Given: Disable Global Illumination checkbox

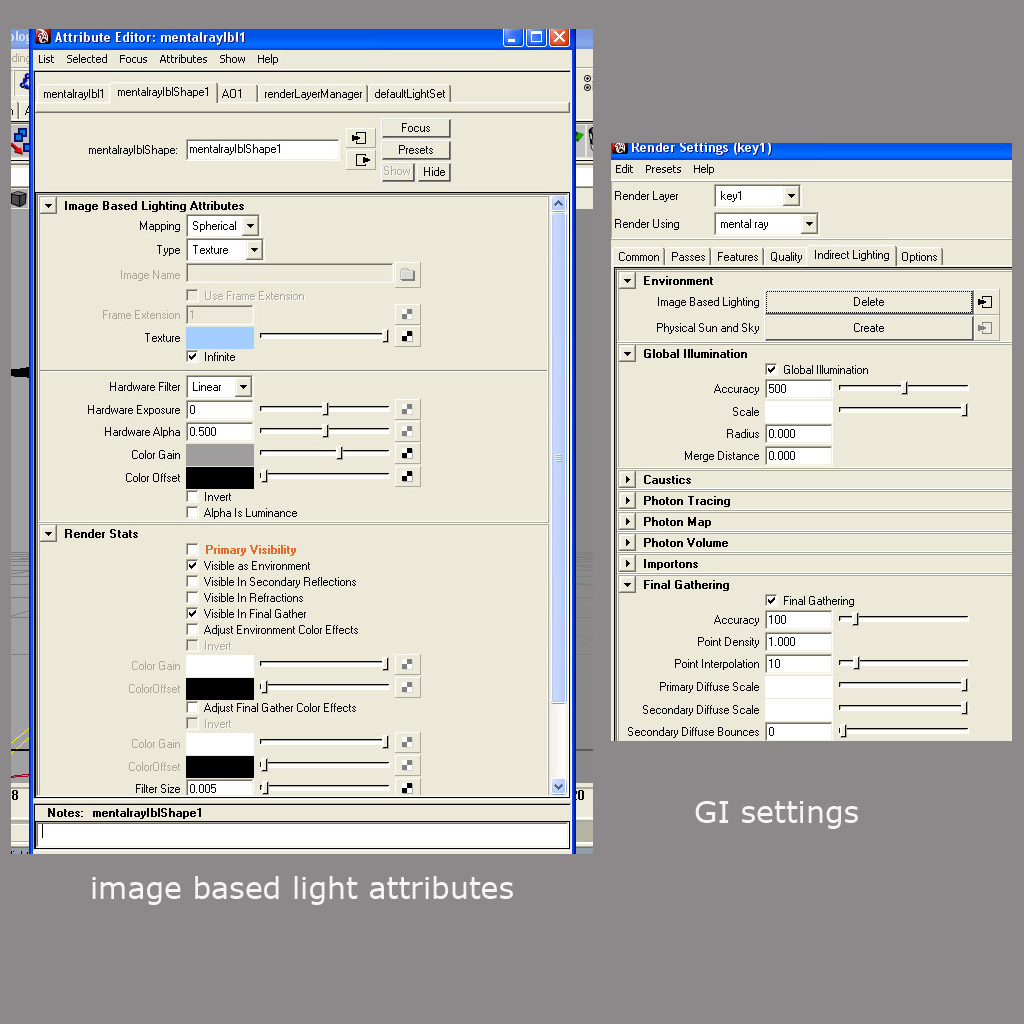Looking at the screenshot, I should [x=771, y=368].
